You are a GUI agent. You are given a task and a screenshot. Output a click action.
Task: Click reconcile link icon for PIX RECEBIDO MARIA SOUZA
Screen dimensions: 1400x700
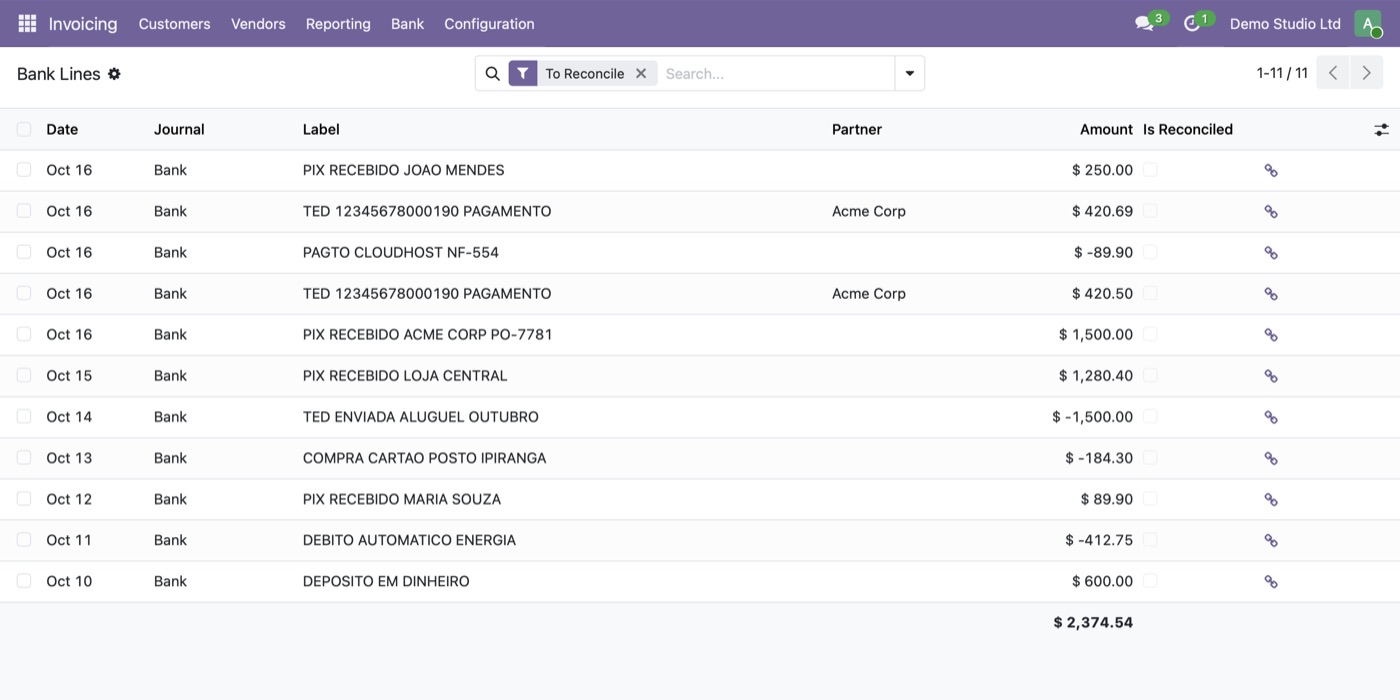[x=1271, y=499]
